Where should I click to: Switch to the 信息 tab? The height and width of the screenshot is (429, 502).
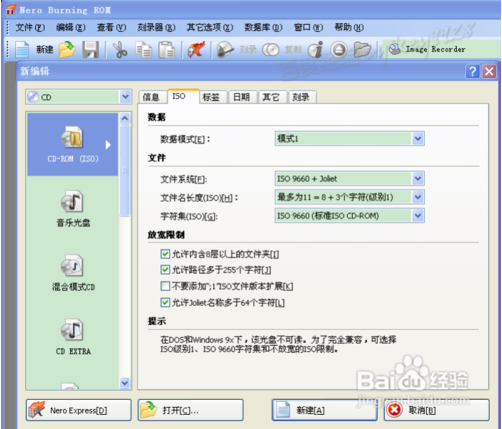[152, 97]
